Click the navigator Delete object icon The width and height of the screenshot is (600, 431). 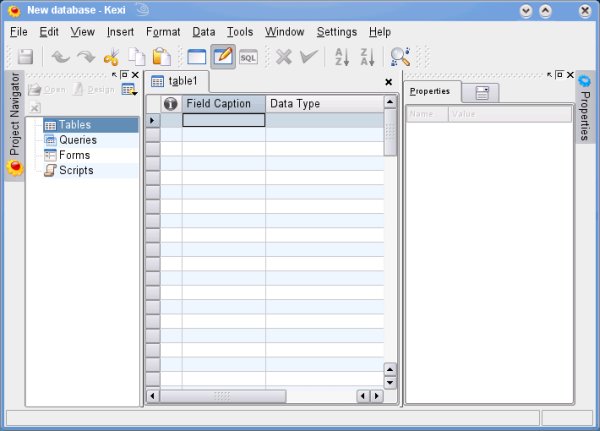(35, 108)
